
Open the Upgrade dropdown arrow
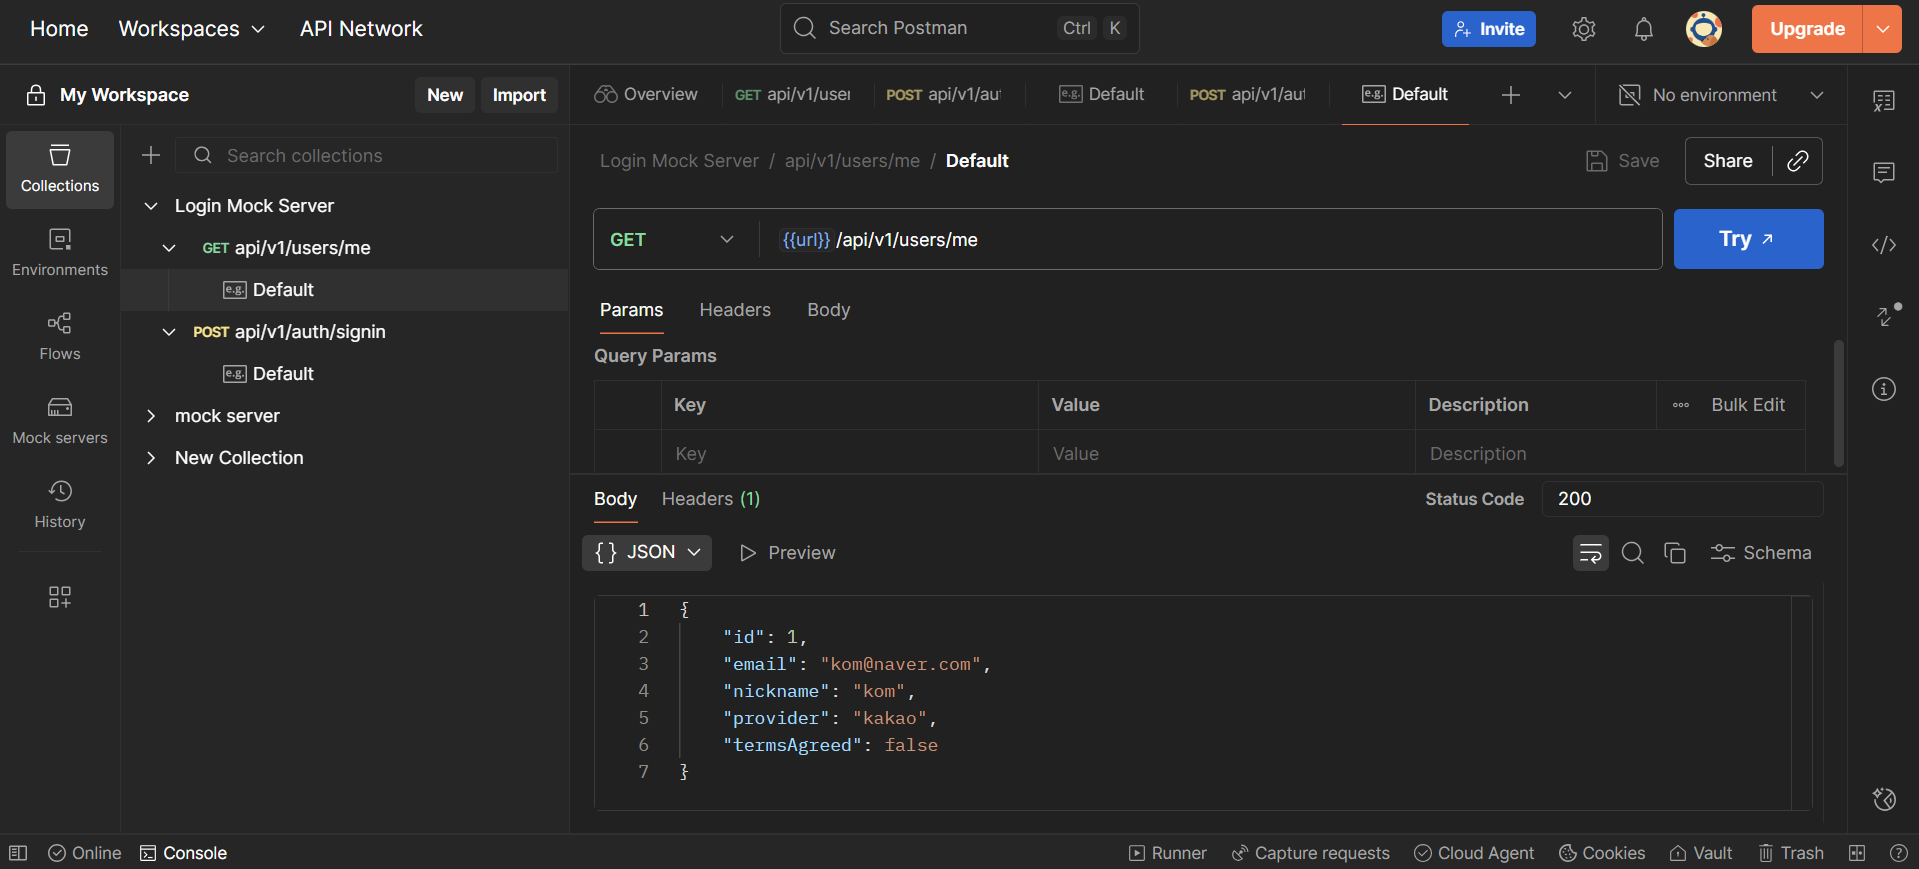pyautogui.click(x=1882, y=29)
